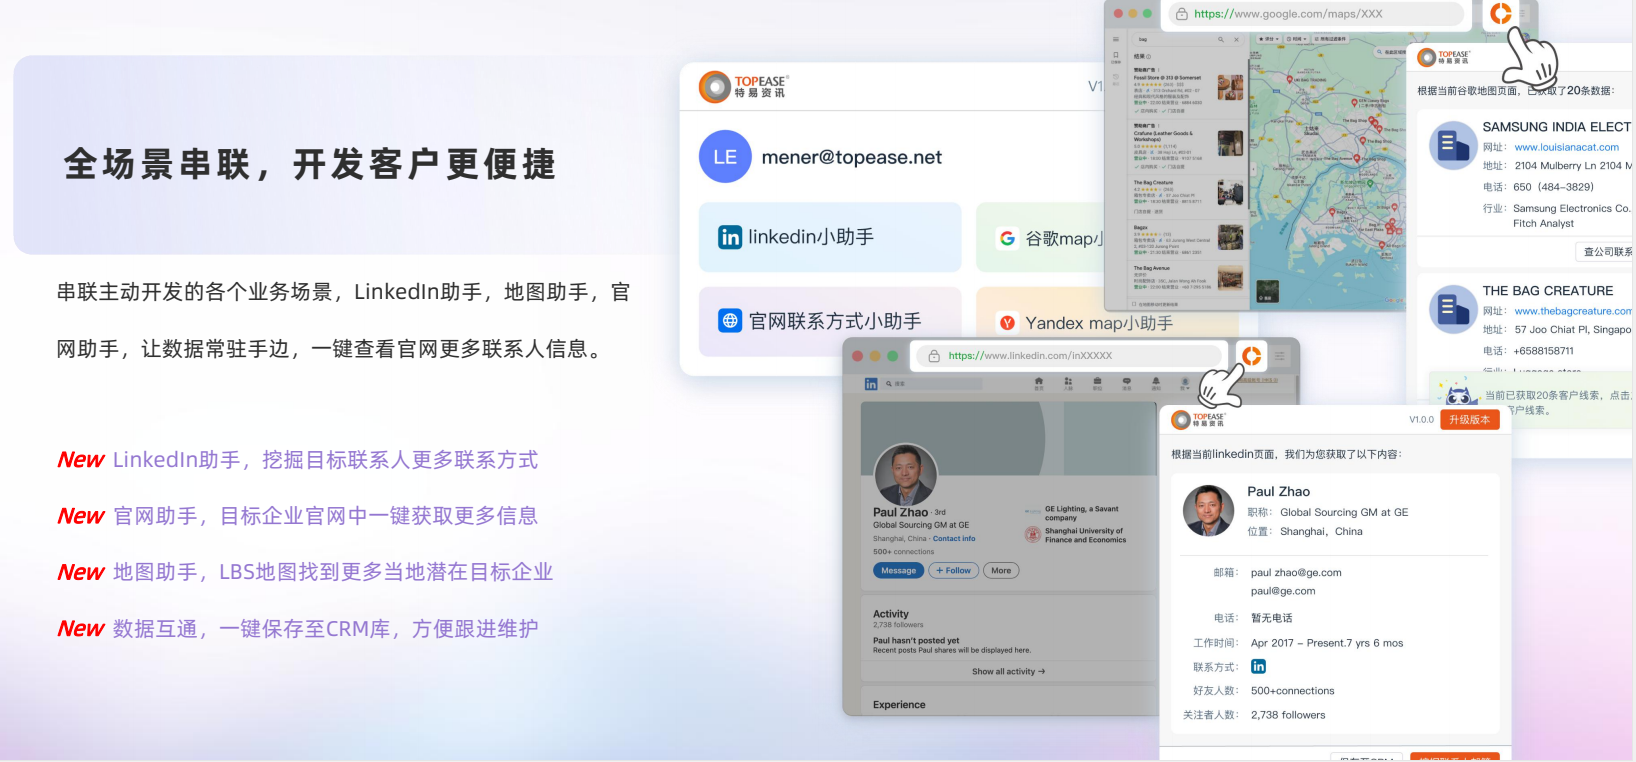Viewport: 1636px width, 762px height.
Task: Open the Jobs briefcase icon in LinkedIn navigation
Action: click(x=1097, y=383)
